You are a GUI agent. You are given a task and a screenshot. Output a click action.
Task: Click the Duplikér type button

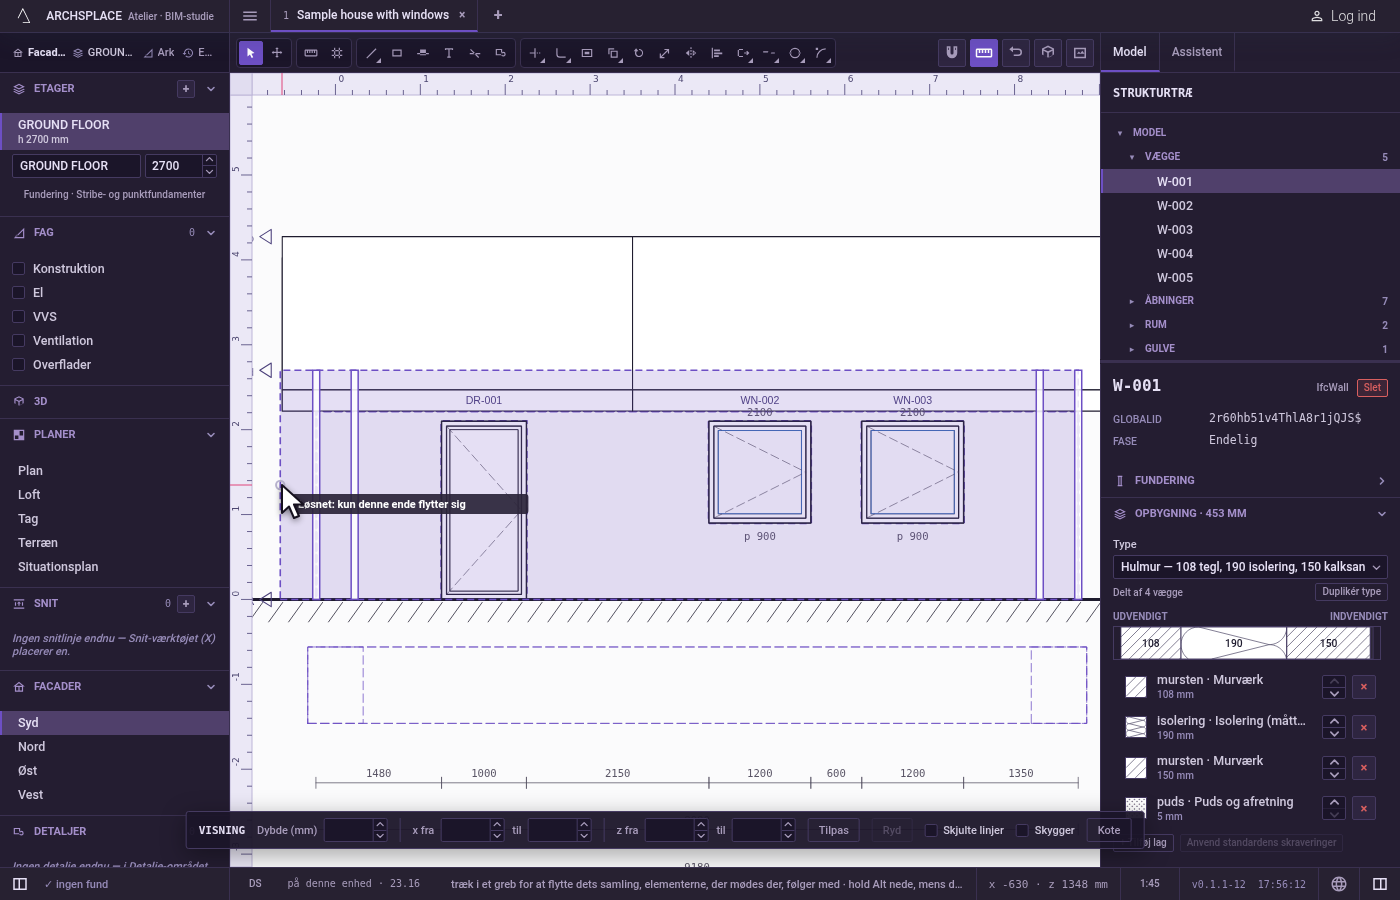tap(1352, 592)
